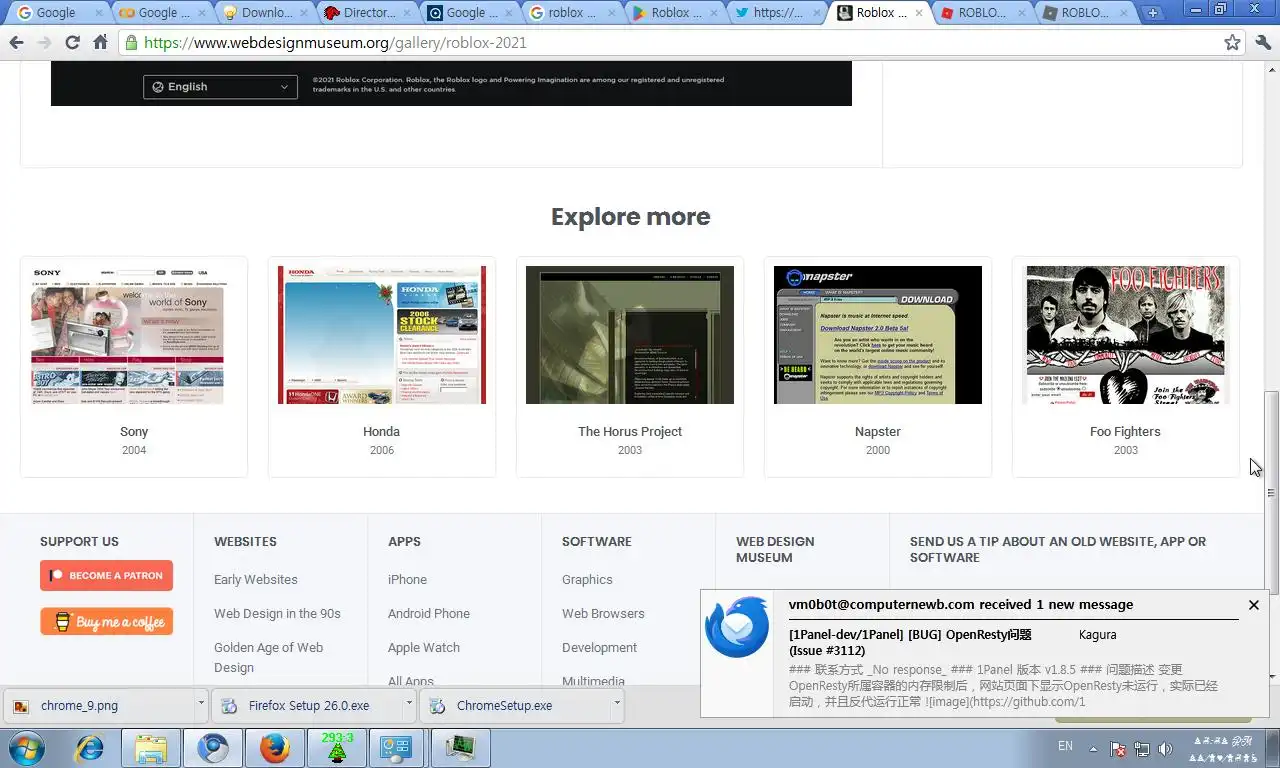Open Windows Explorer folder in the taskbar
Viewport: 1280px width, 768px height.
[151, 748]
